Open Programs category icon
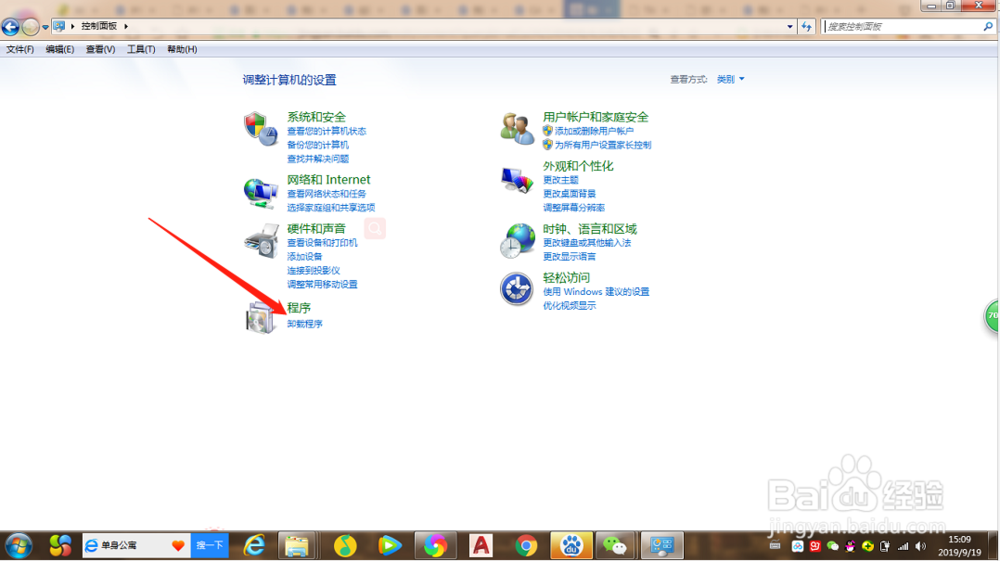 click(261, 317)
